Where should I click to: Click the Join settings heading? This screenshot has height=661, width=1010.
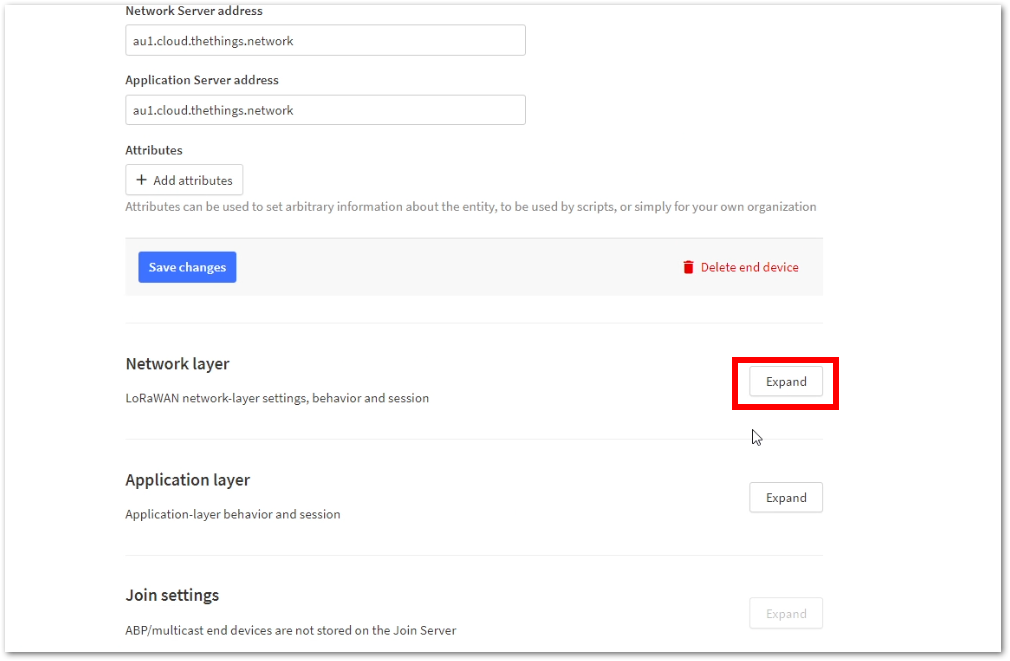coord(172,595)
